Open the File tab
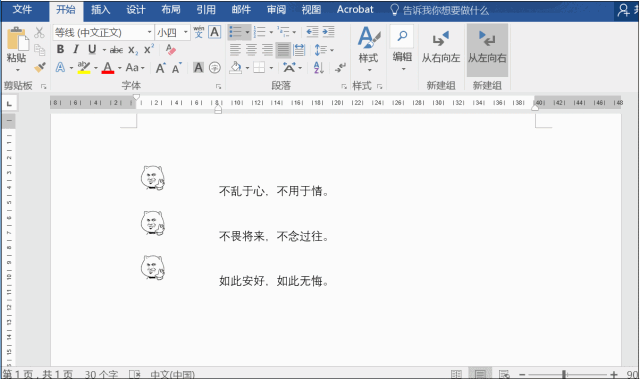Image resolution: width=640 pixels, height=379 pixels. point(22,9)
